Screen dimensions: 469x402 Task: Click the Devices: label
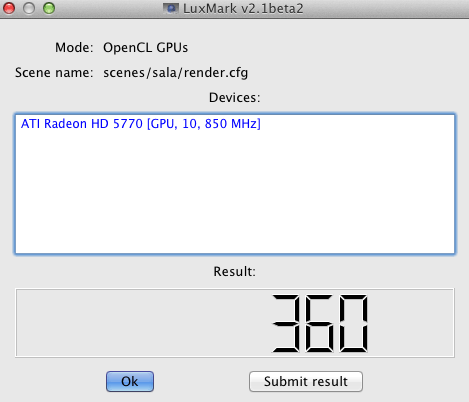(x=234, y=98)
